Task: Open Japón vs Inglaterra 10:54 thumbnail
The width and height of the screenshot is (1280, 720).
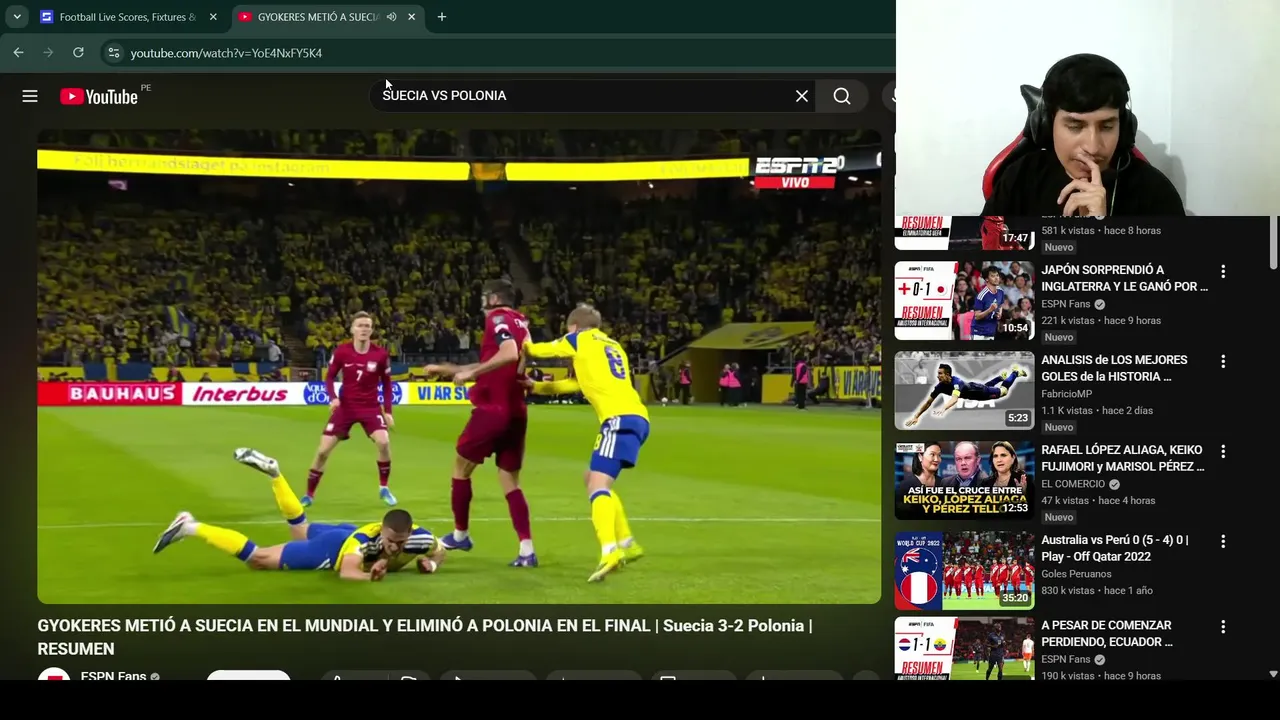Action: 964,301
